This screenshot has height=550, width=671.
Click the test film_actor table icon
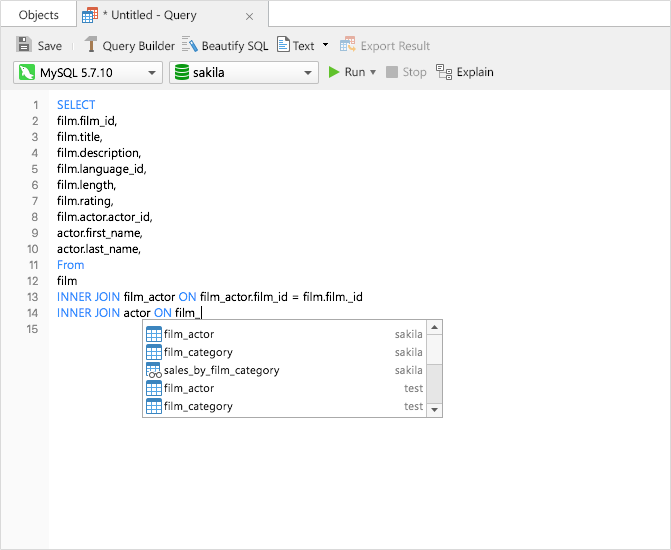tap(154, 388)
